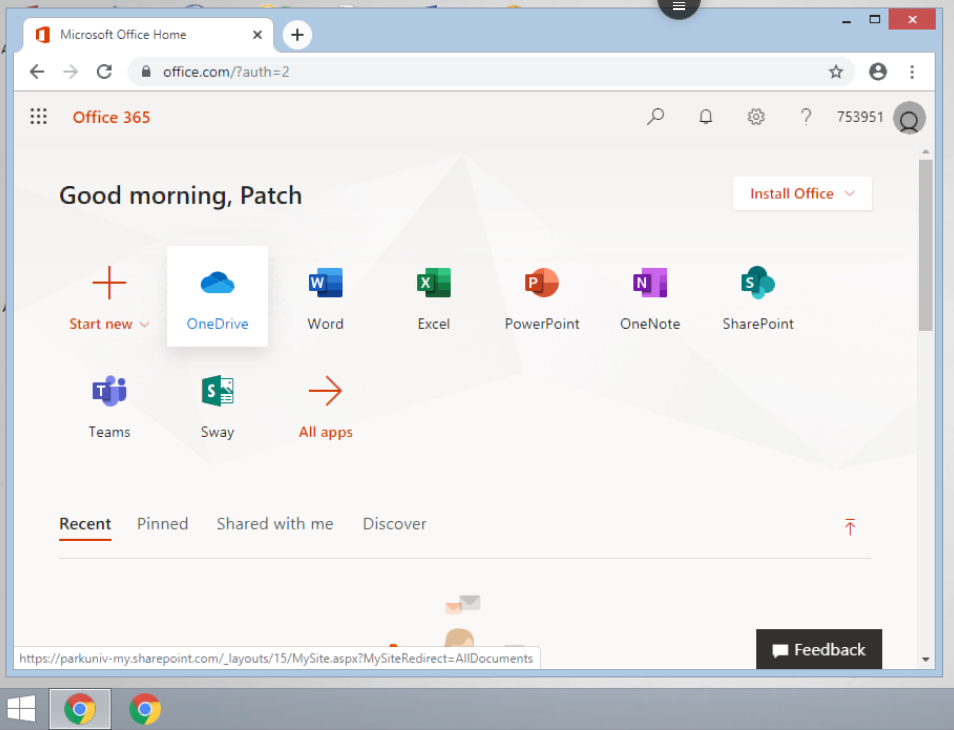Image resolution: width=954 pixels, height=730 pixels.
Task: Open Chrome profile icon in toolbar
Action: tap(877, 72)
